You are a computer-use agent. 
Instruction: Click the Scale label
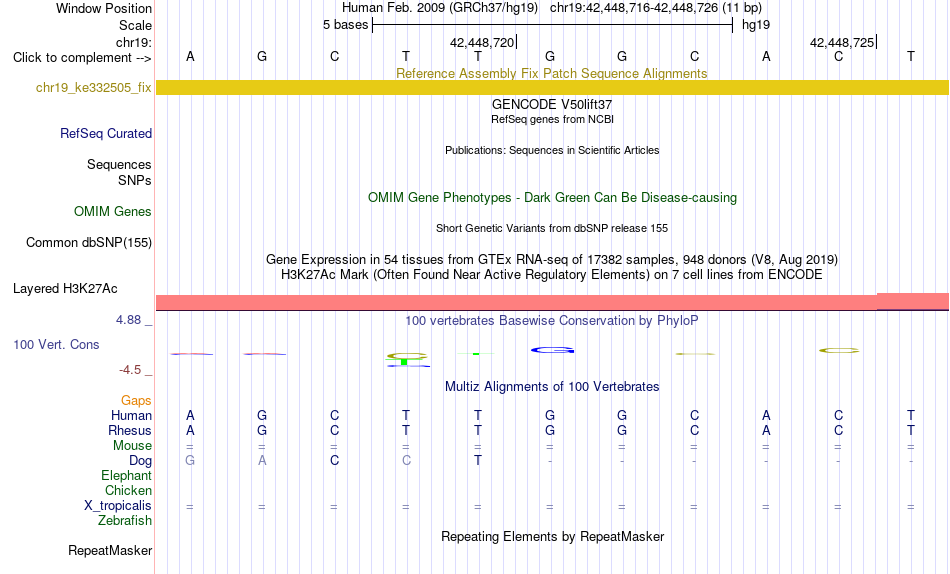coord(136,25)
